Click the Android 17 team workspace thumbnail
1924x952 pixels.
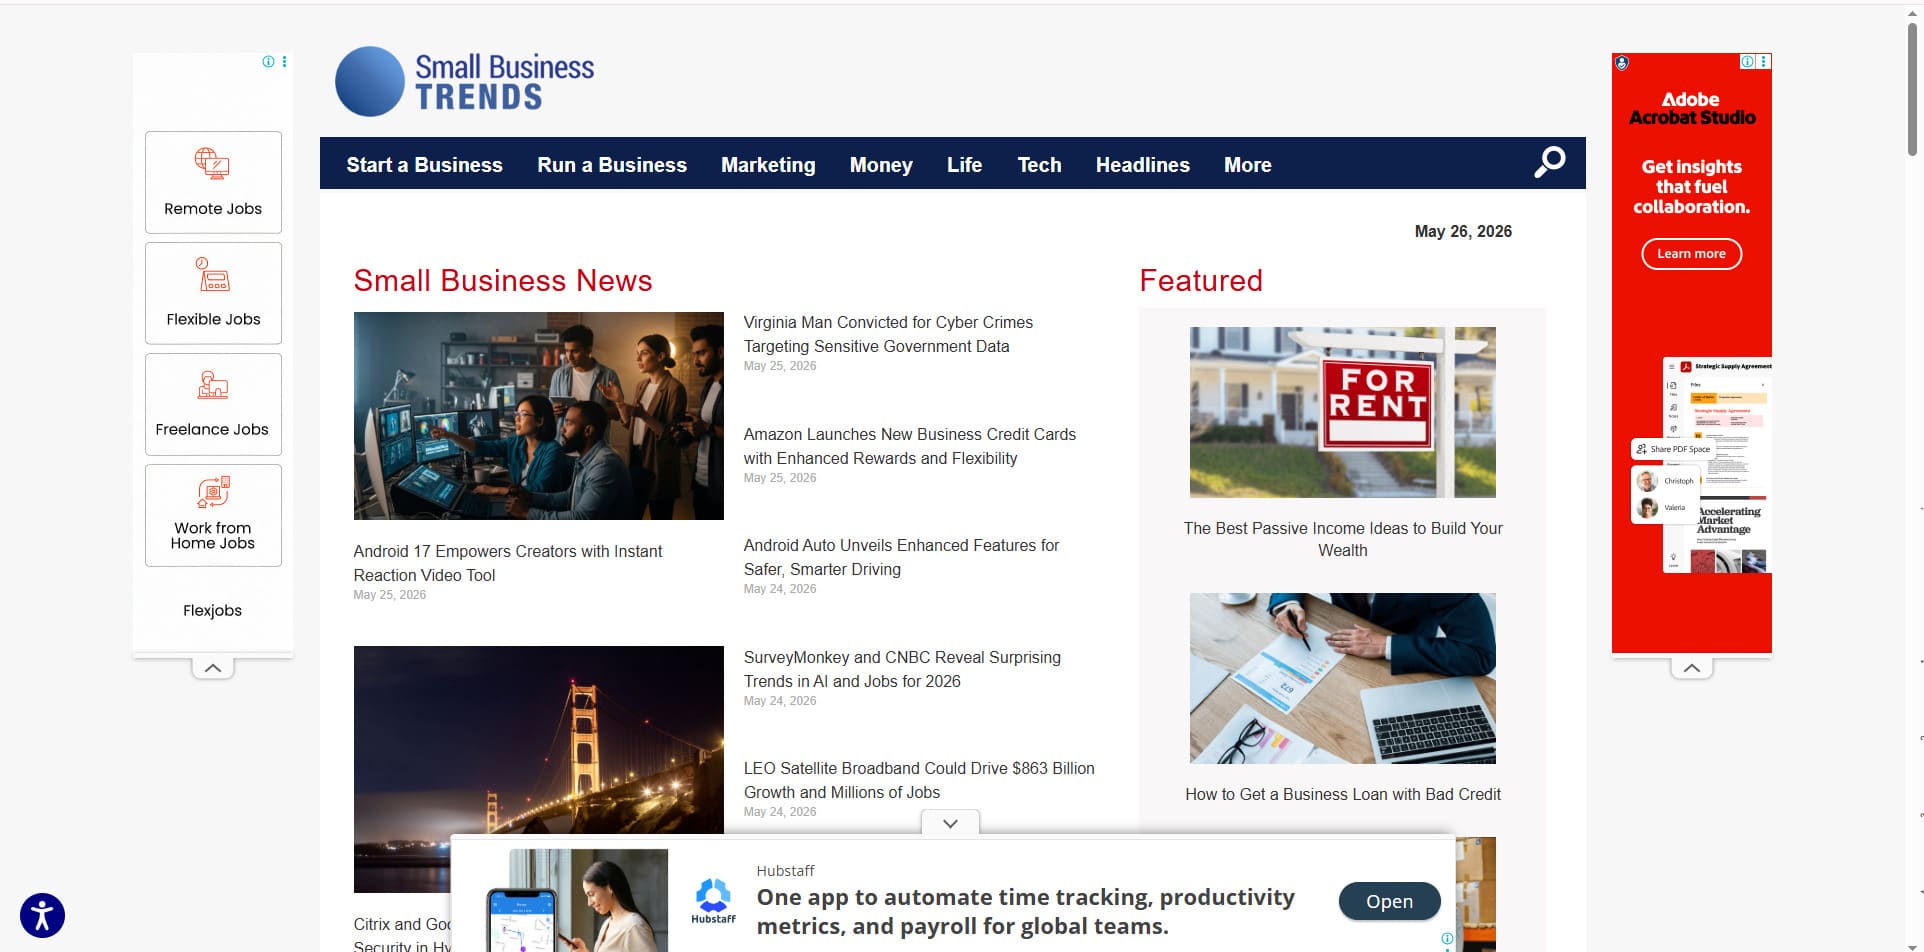(x=538, y=415)
